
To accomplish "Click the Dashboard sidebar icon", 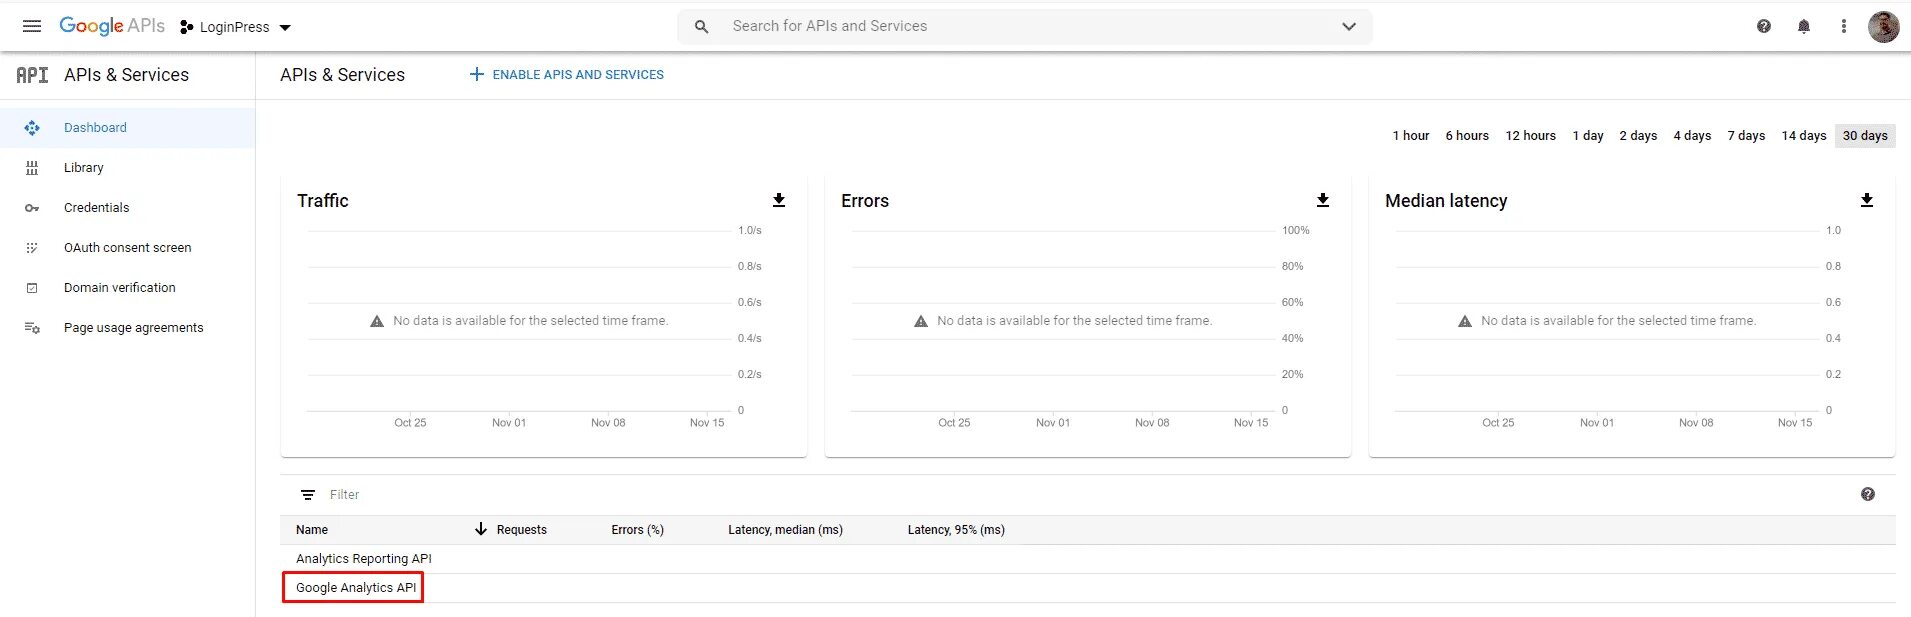I will [x=32, y=127].
